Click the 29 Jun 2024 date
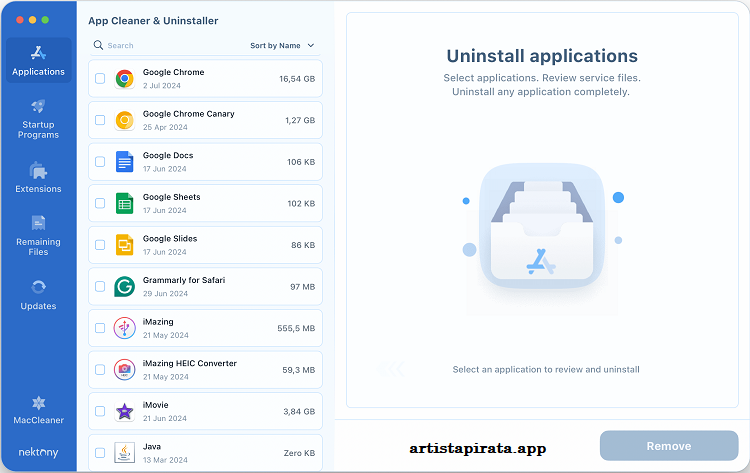 pyautogui.click(x=165, y=294)
